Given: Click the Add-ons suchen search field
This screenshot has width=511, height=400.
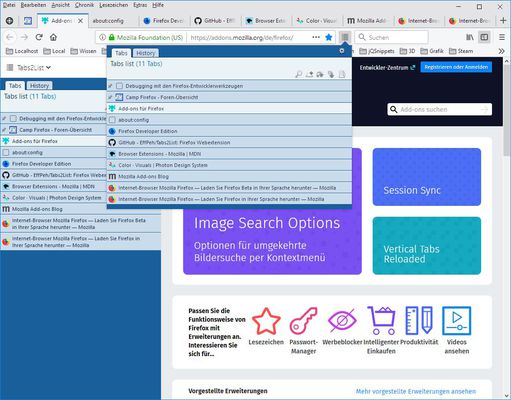Looking at the screenshot, I should tap(439, 109).
